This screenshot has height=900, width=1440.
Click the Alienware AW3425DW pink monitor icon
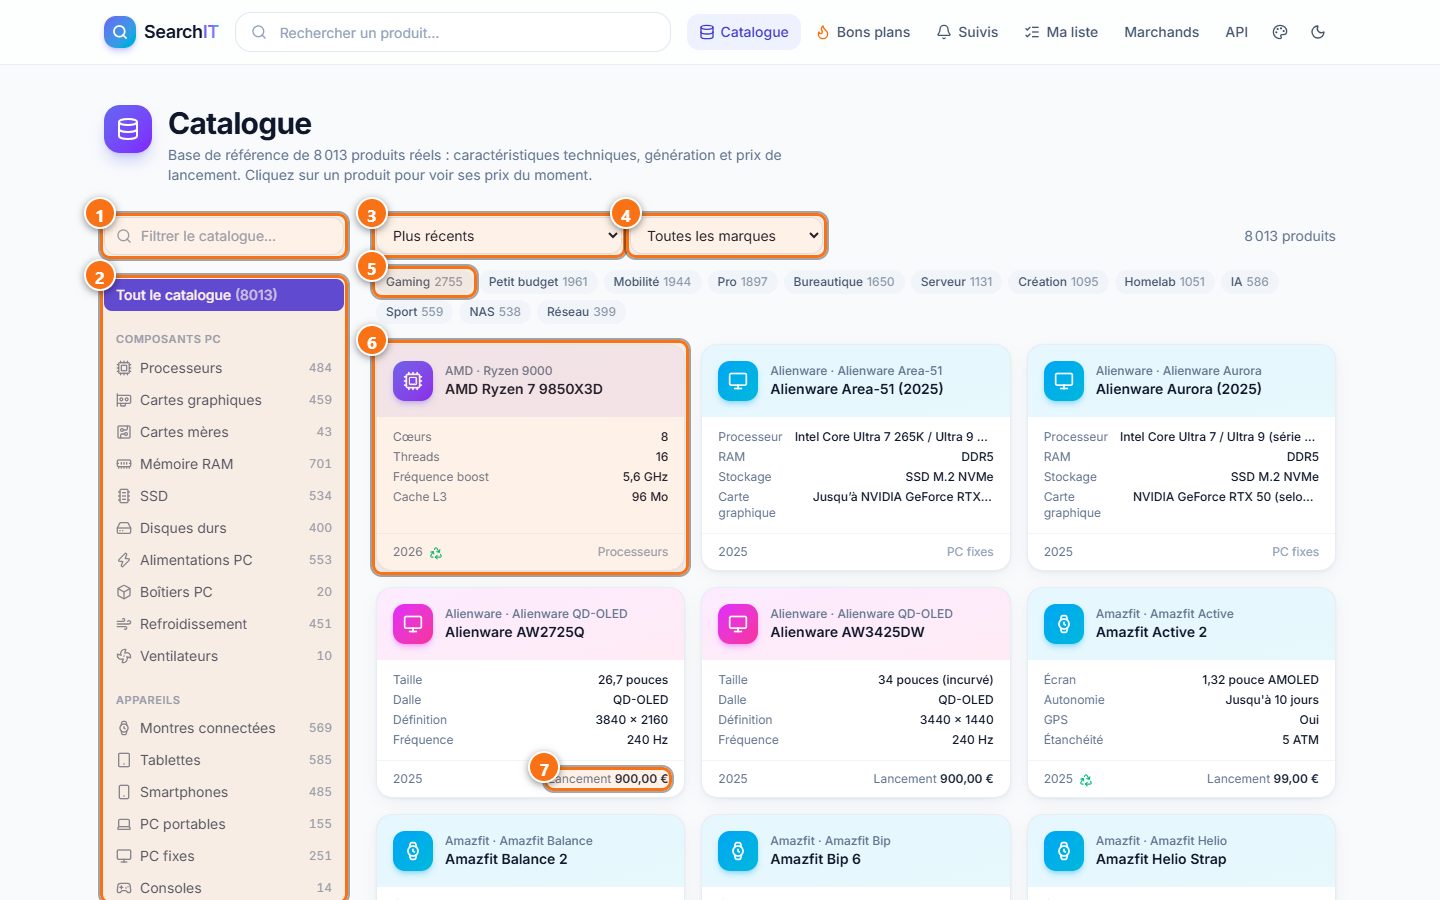coord(738,624)
